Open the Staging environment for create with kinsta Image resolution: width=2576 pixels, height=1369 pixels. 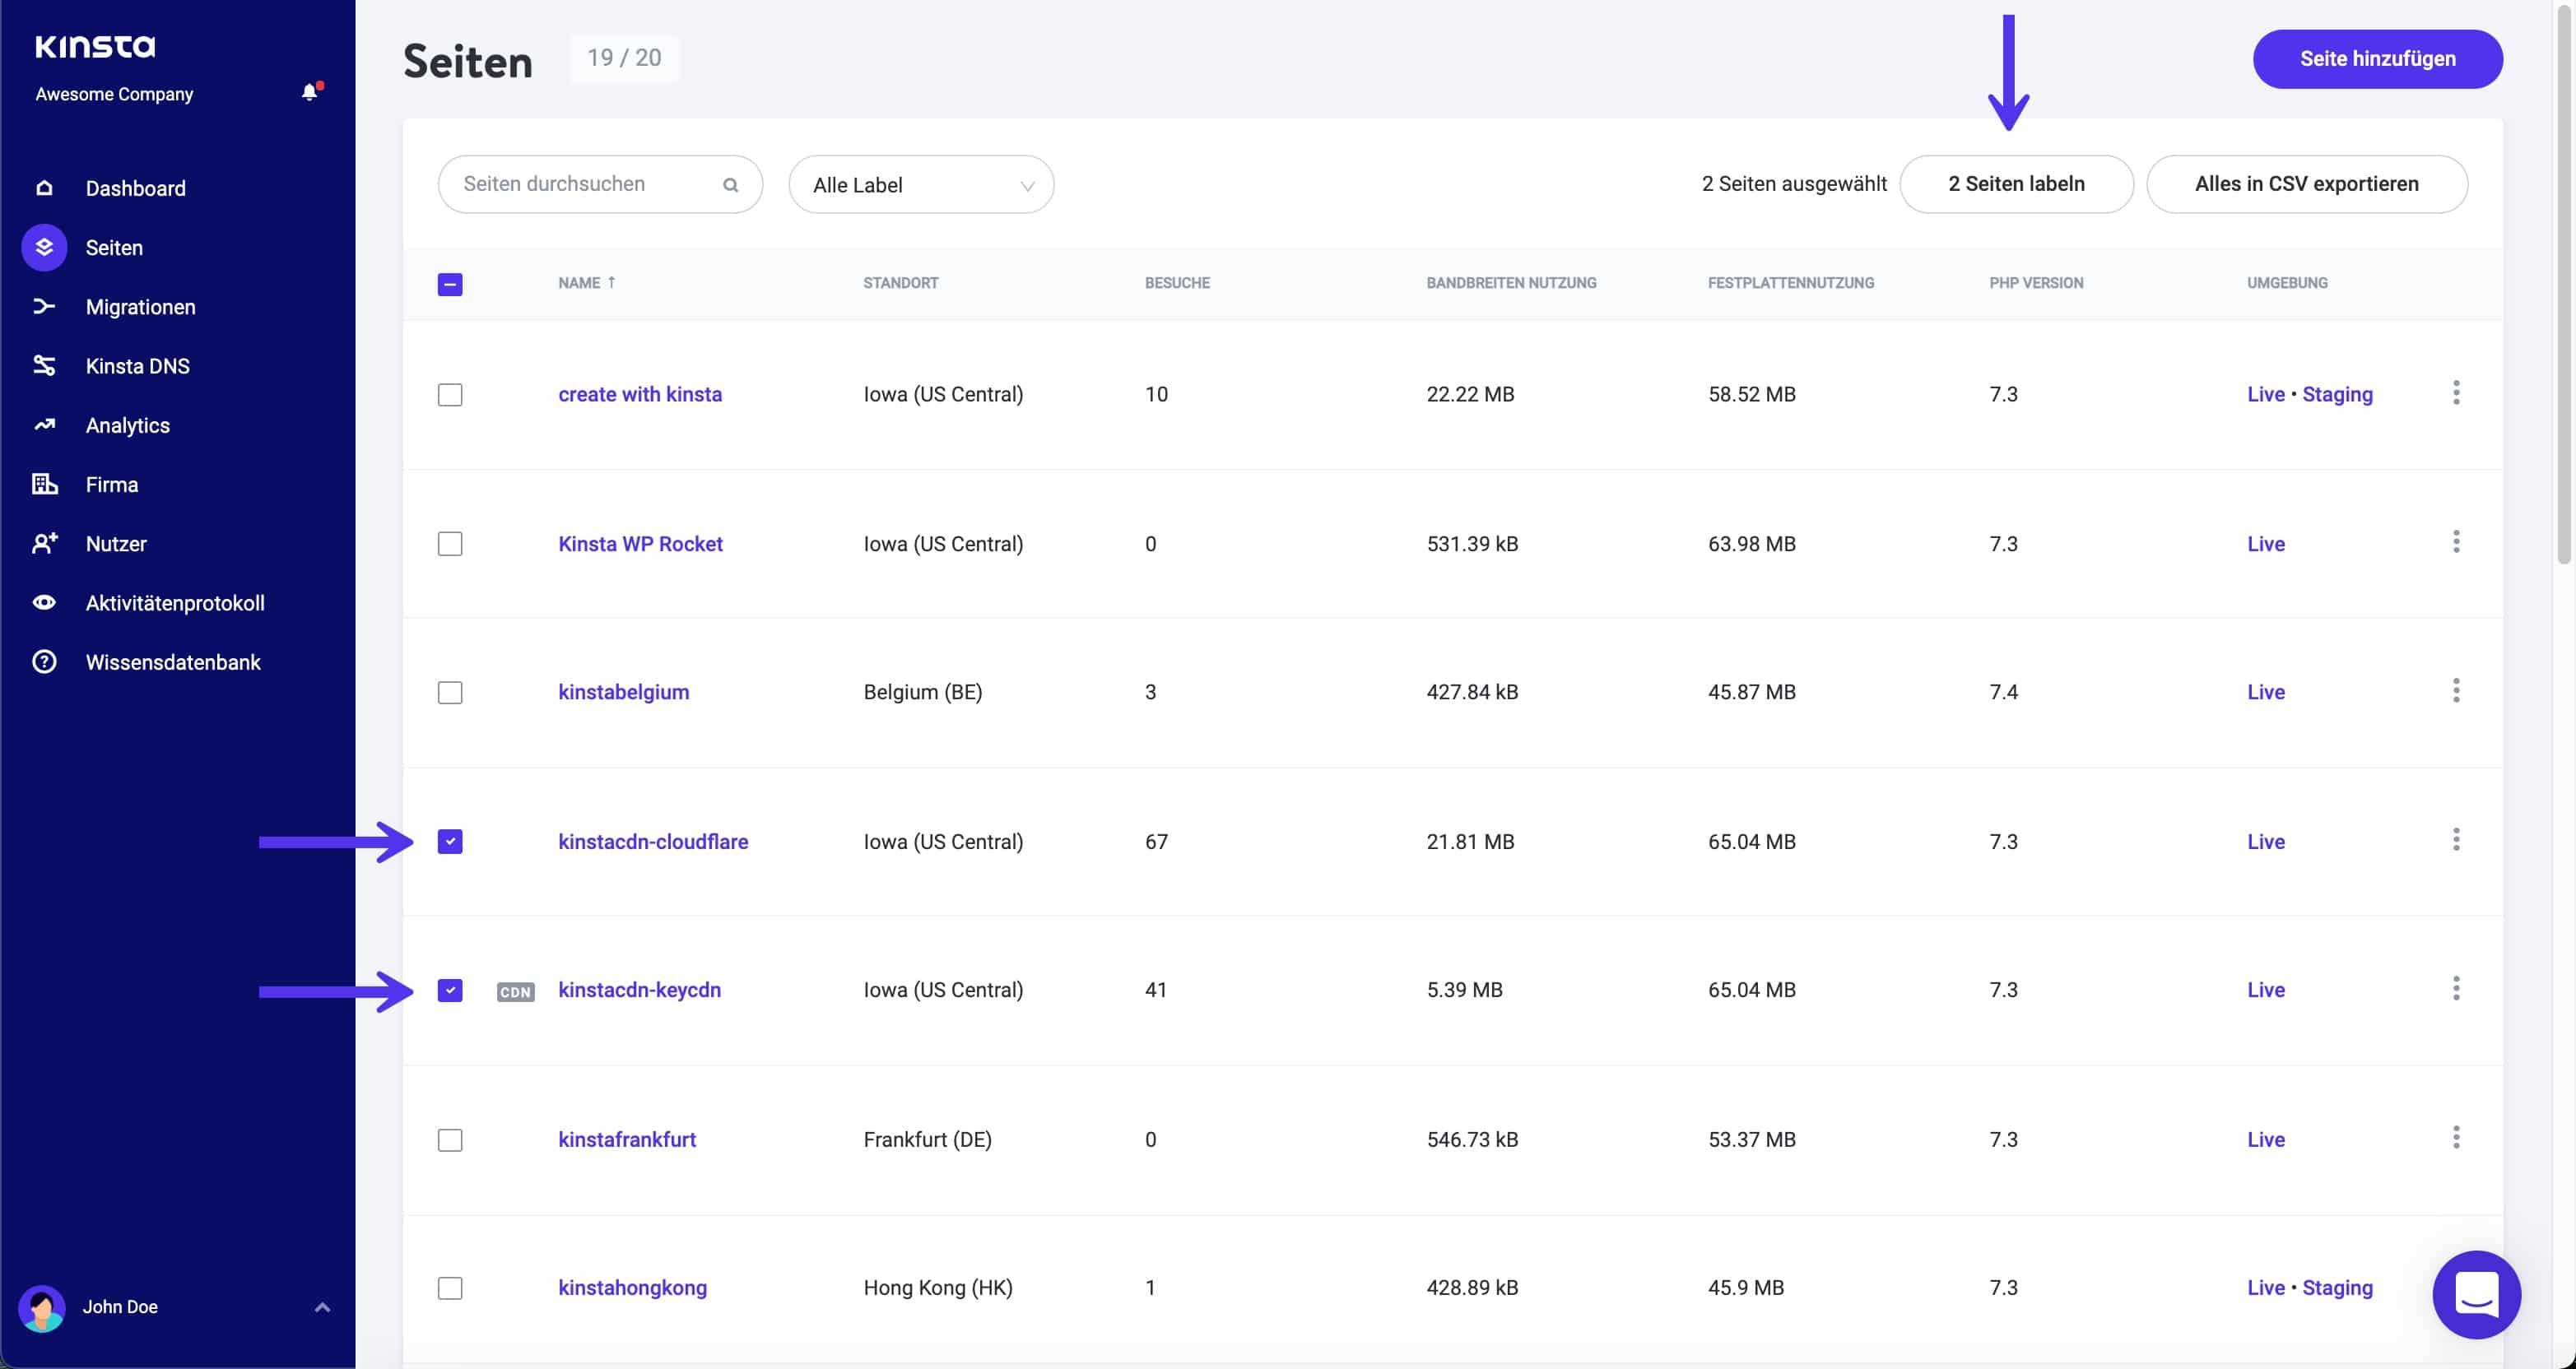(x=2337, y=394)
